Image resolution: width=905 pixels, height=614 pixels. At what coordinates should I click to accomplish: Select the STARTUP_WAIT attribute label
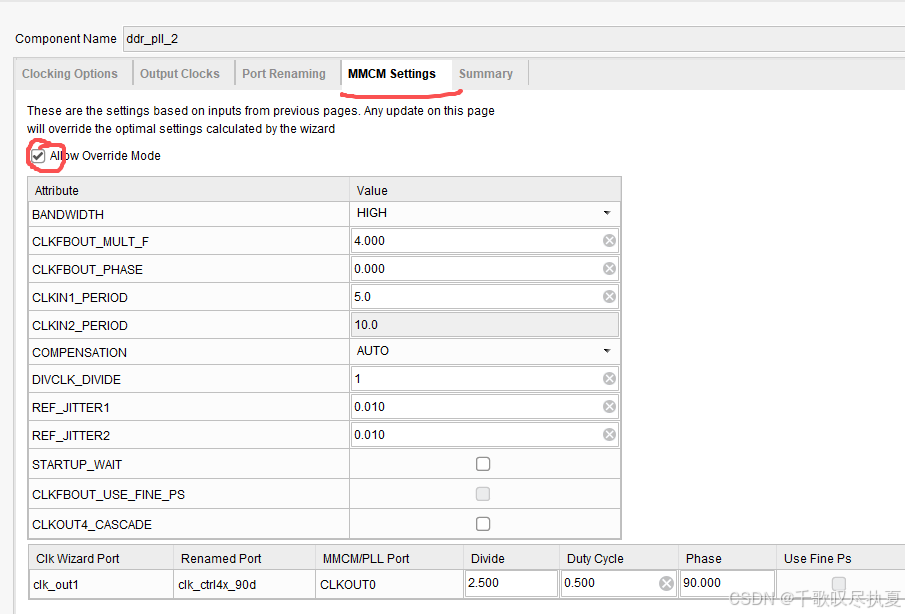pos(77,465)
